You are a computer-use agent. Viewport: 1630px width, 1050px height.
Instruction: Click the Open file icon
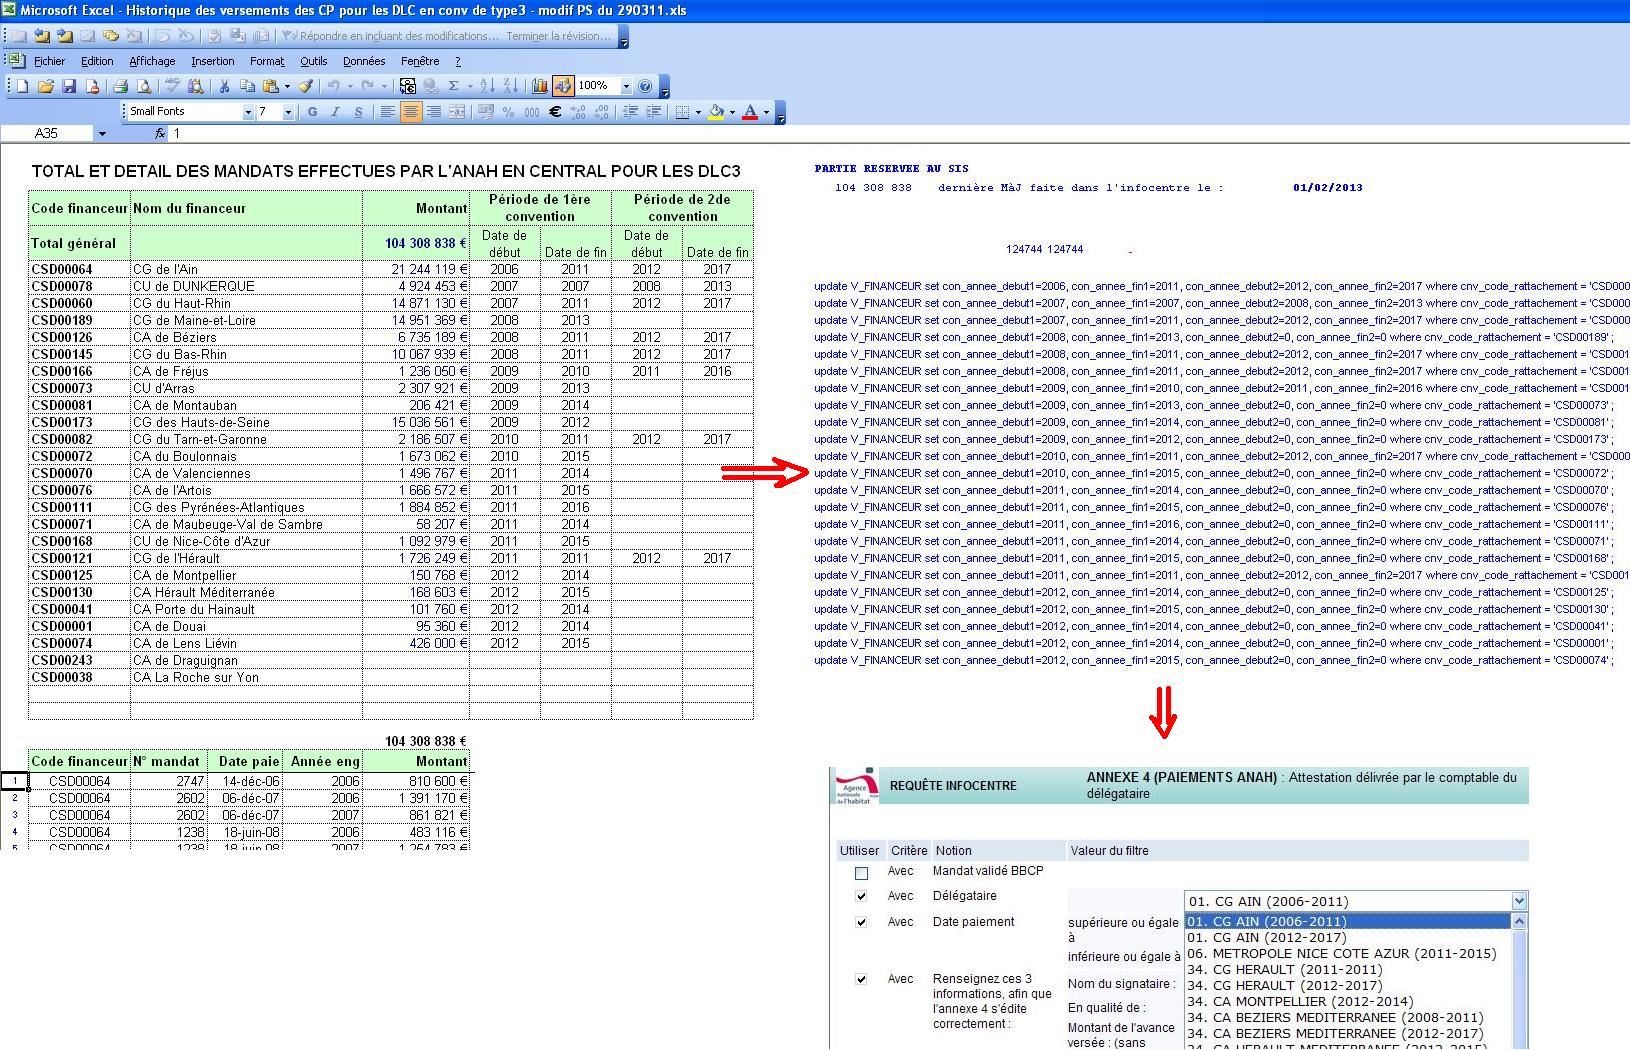tap(45, 86)
